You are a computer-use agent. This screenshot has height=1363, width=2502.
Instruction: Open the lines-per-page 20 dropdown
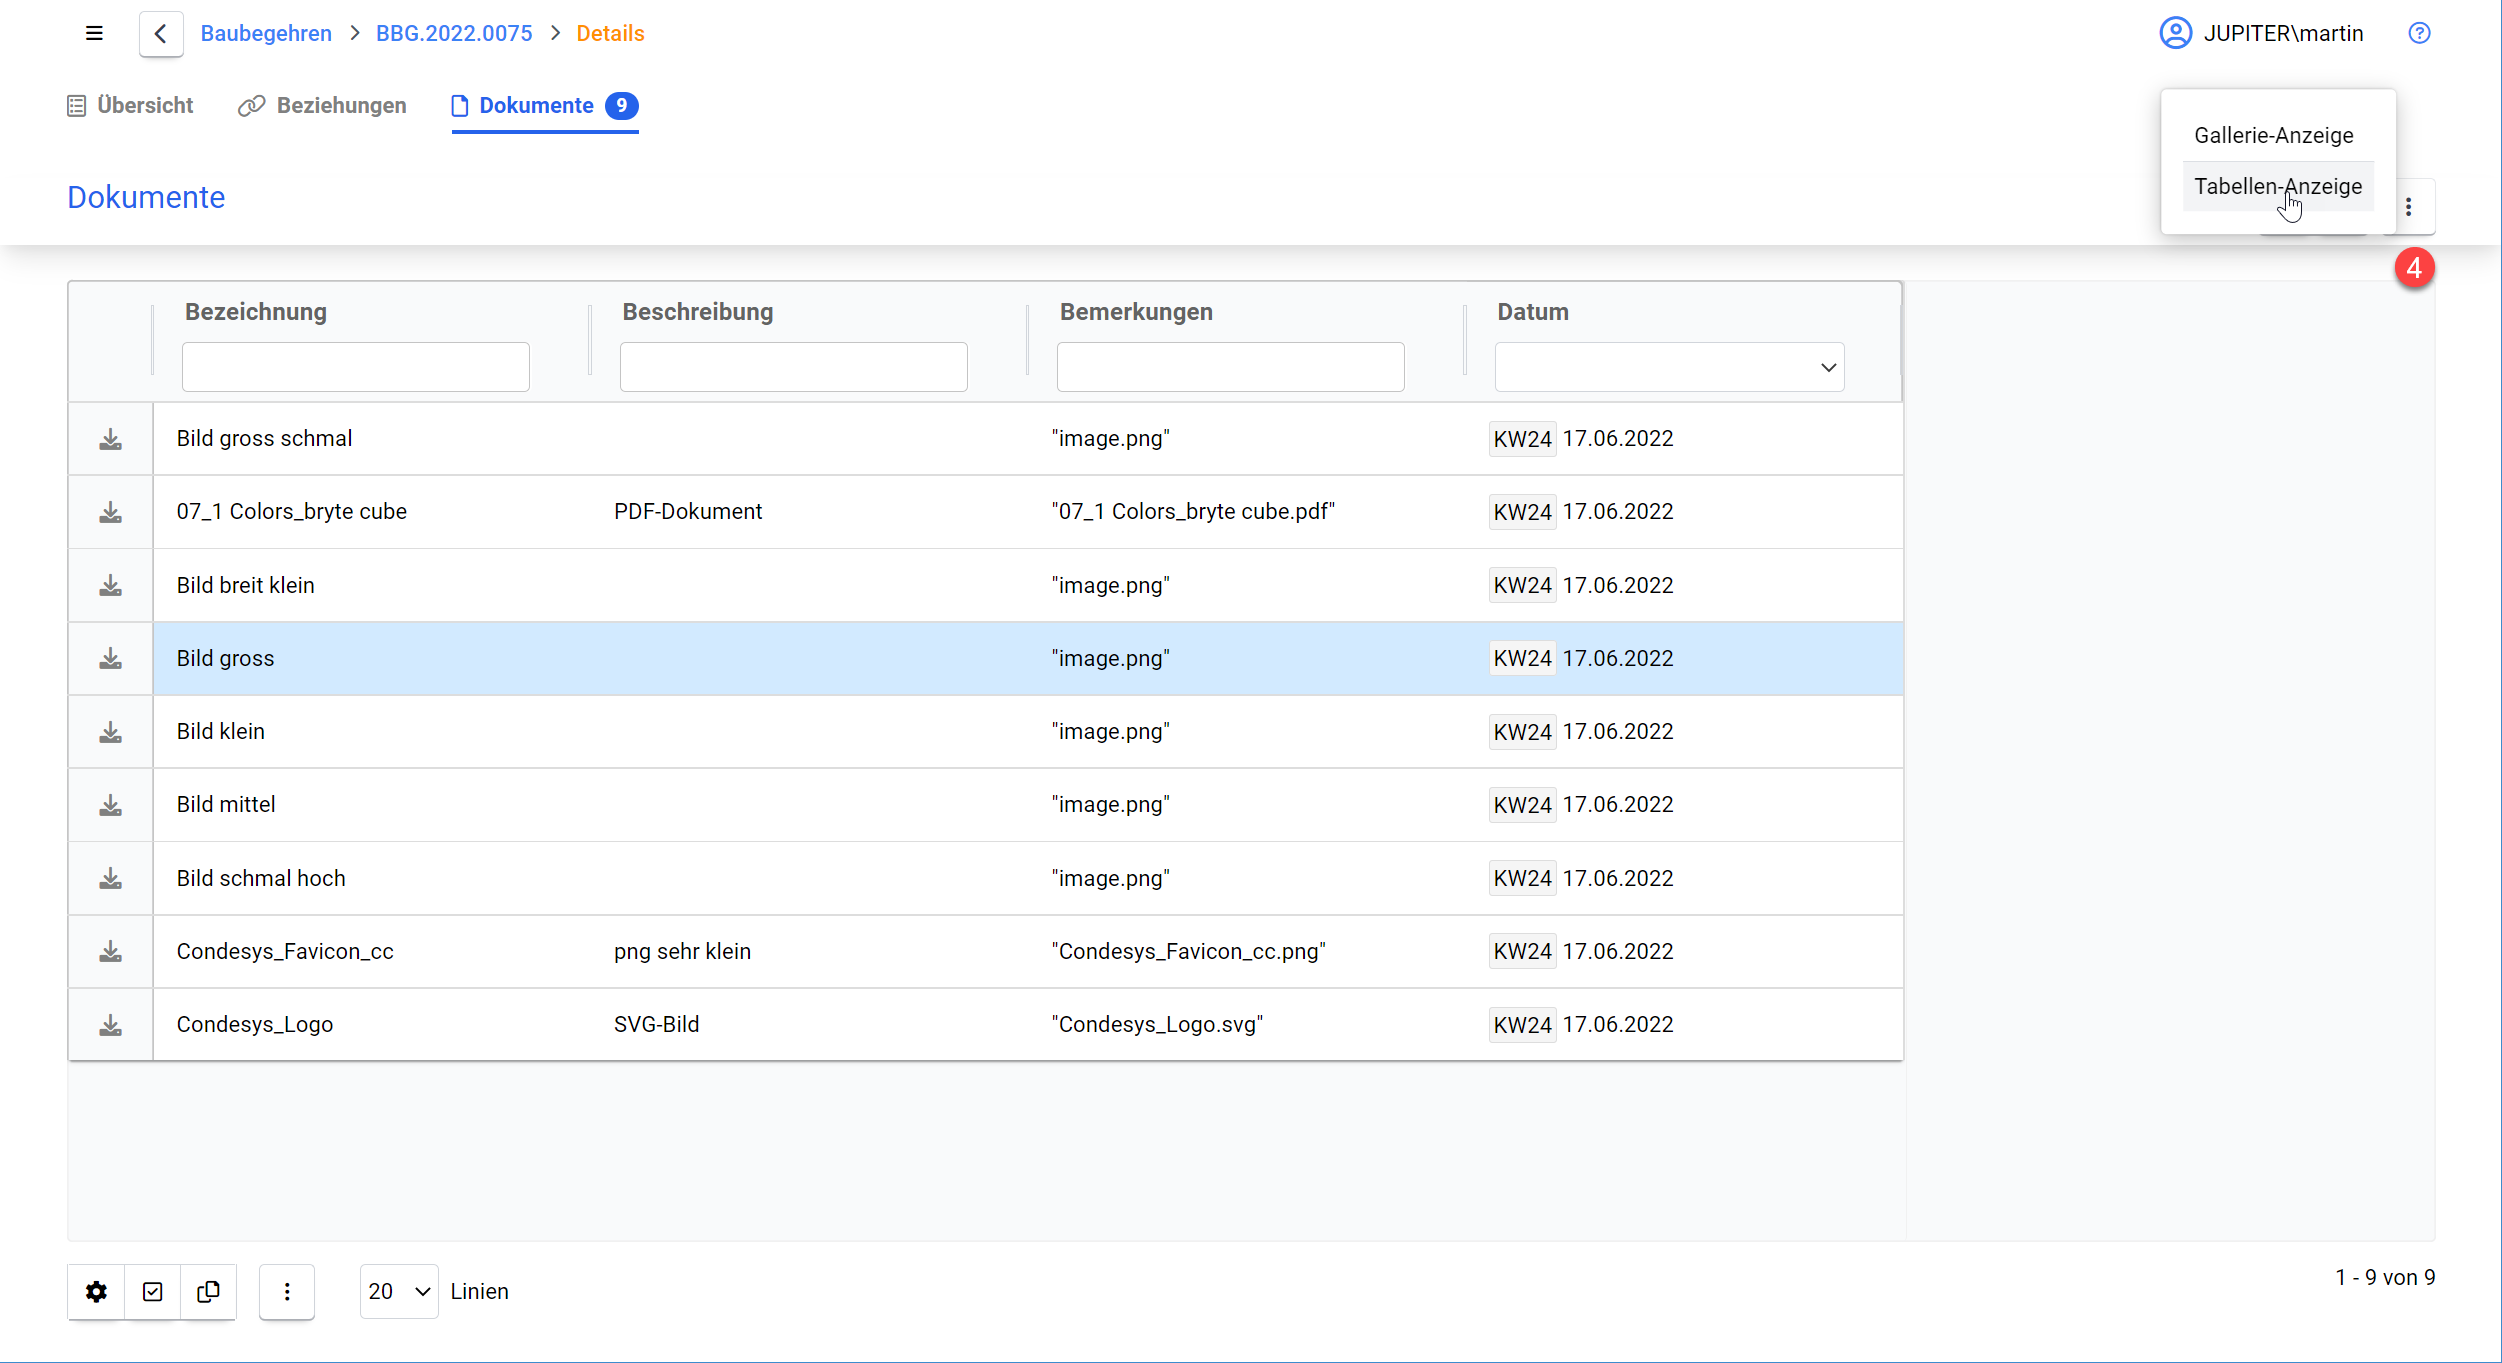point(399,1291)
